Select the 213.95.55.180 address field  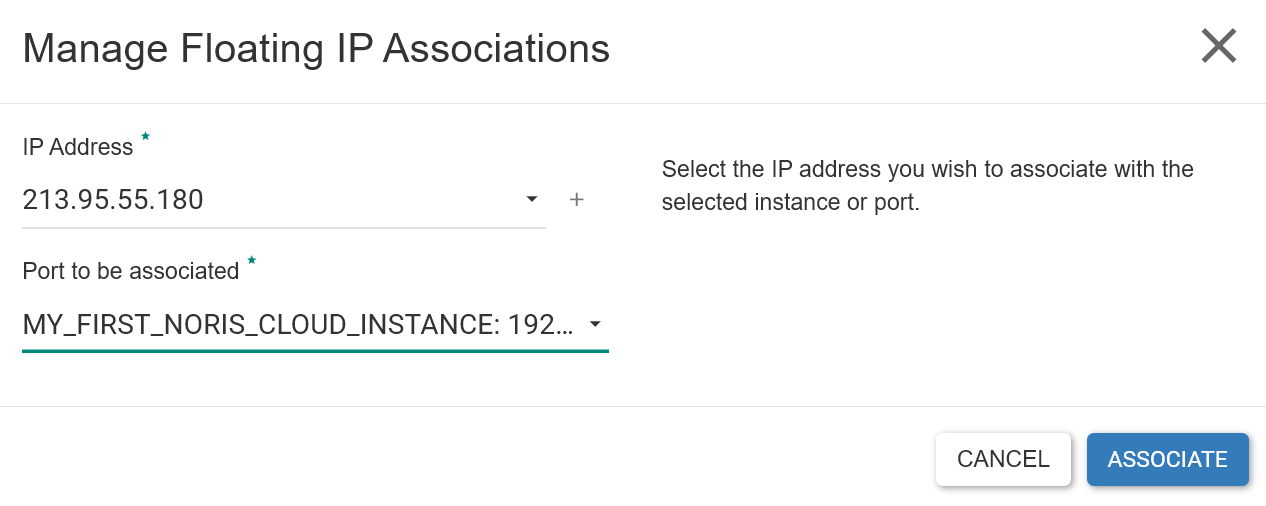(x=284, y=200)
